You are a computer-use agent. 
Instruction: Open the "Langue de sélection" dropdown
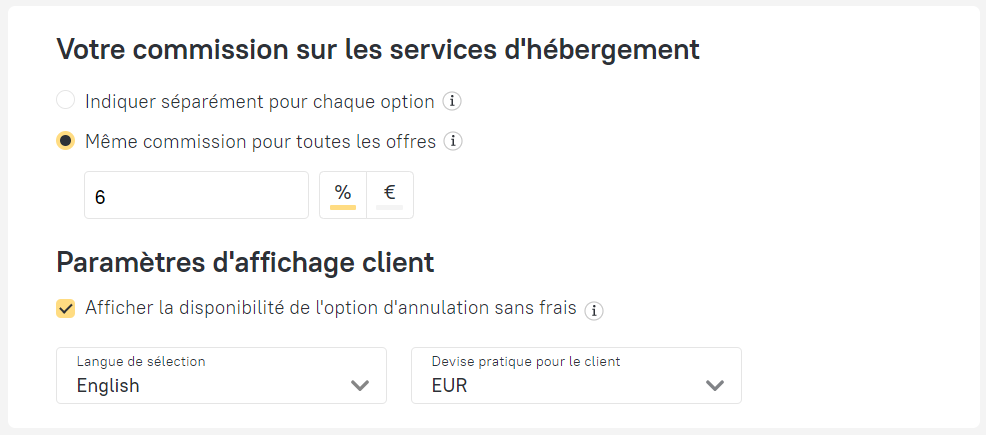coord(221,375)
